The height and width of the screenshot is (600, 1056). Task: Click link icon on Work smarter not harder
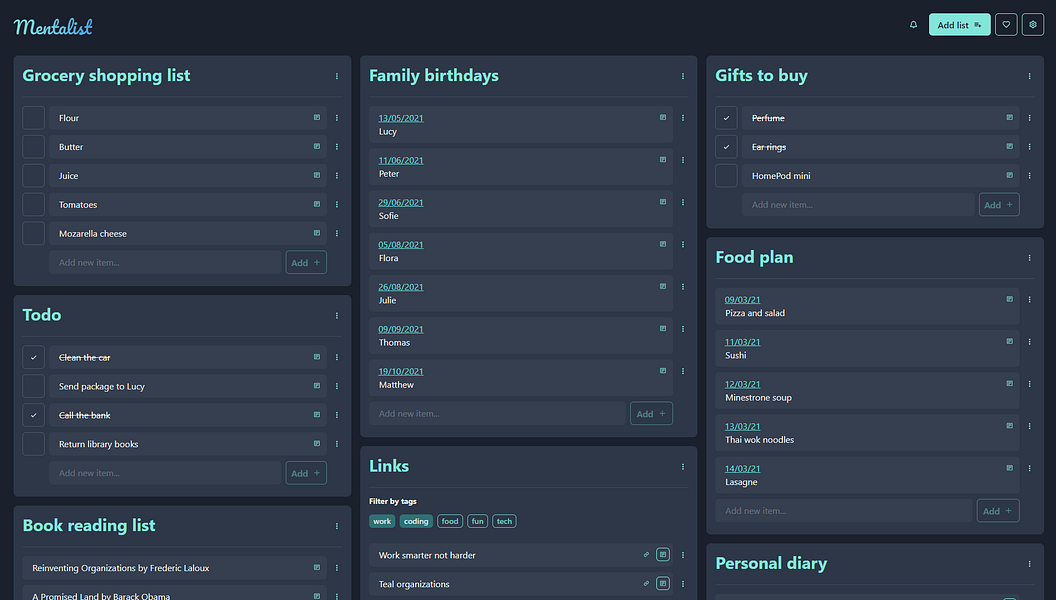coord(646,555)
